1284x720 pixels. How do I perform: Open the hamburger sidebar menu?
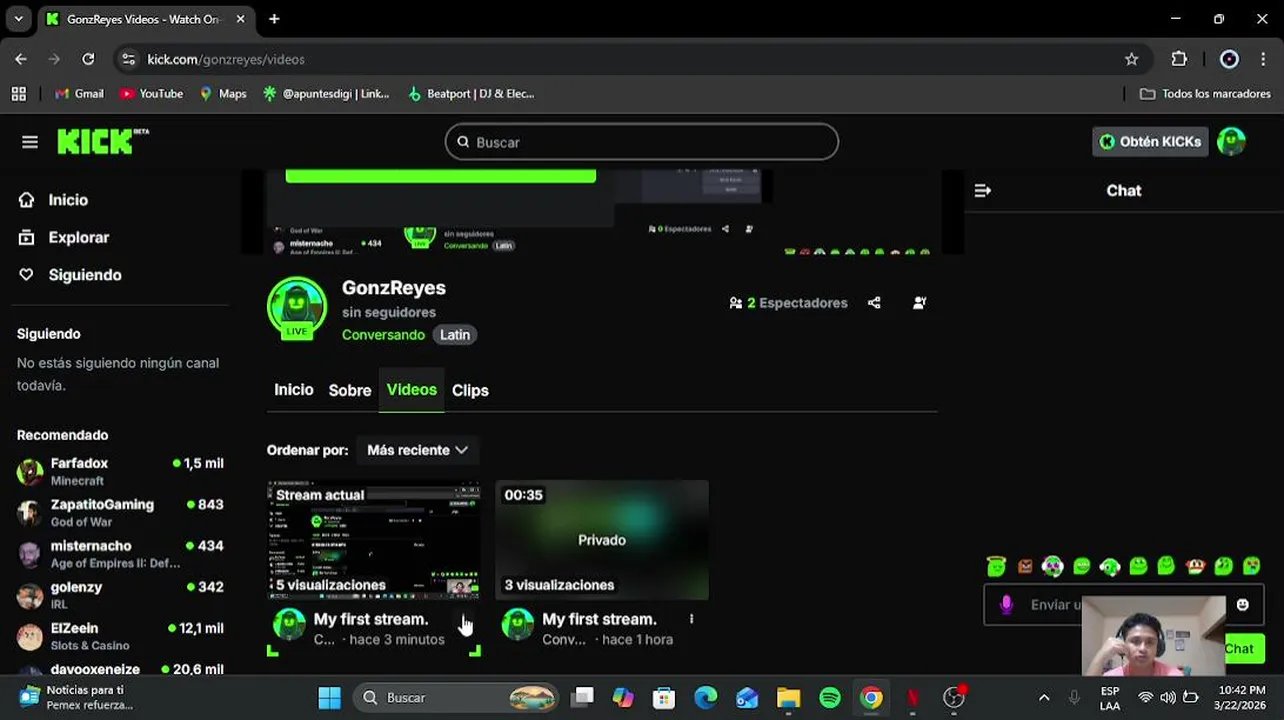tap(30, 142)
